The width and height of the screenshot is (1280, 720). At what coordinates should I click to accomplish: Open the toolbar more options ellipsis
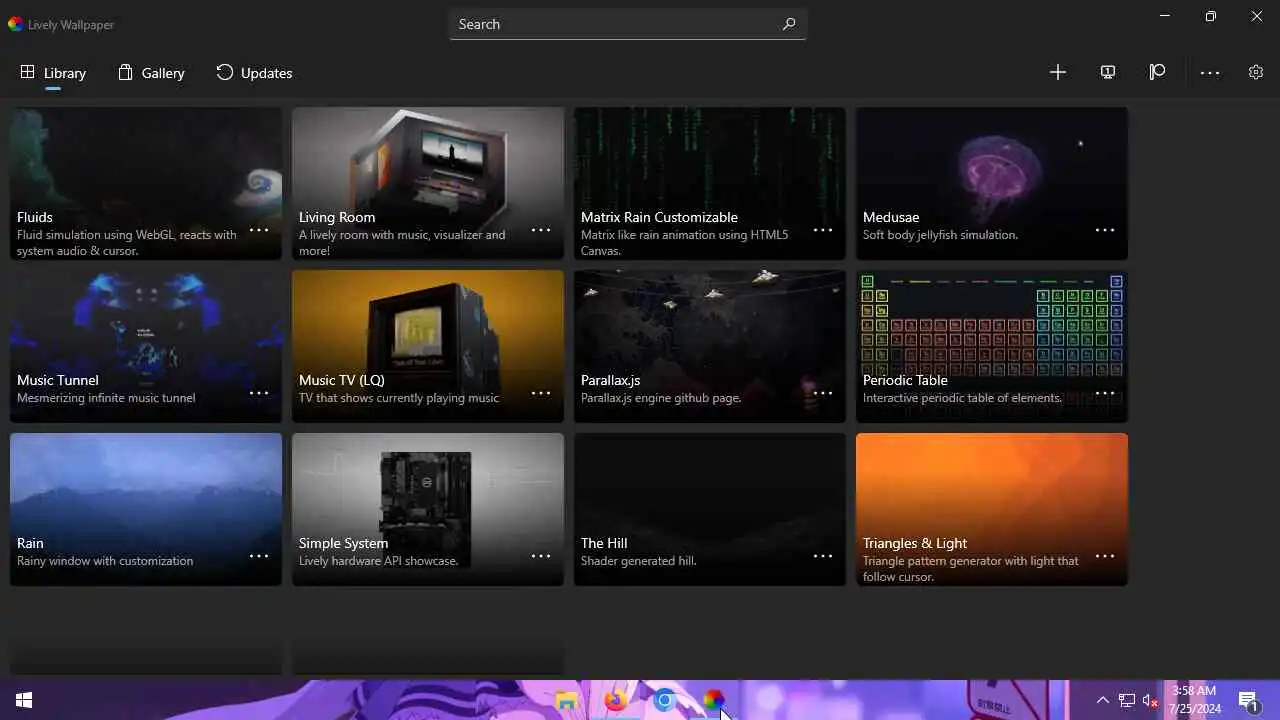[1210, 72]
